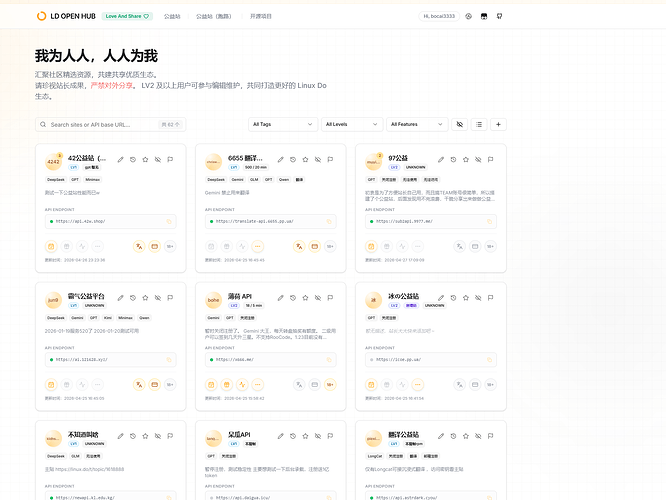Add a new site with plus button
666x500 pixels.
[x=498, y=124]
